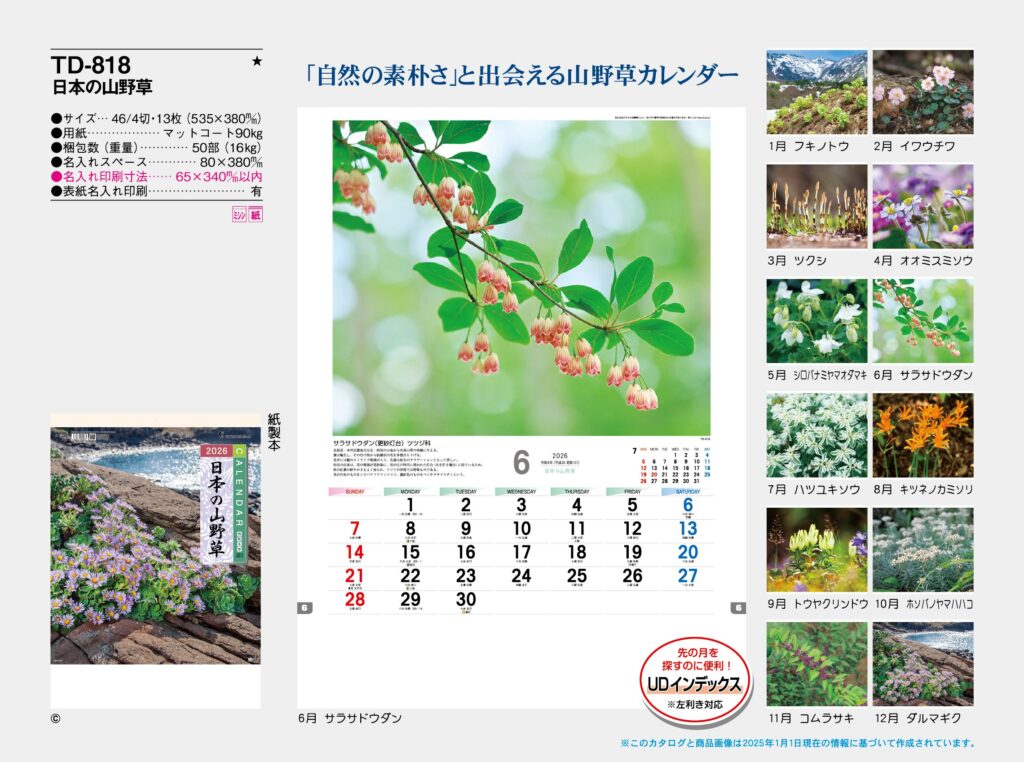The width and height of the screenshot is (1024, 762).
Task: Click the copyright symbol at bottom left
Action: pos(56,719)
